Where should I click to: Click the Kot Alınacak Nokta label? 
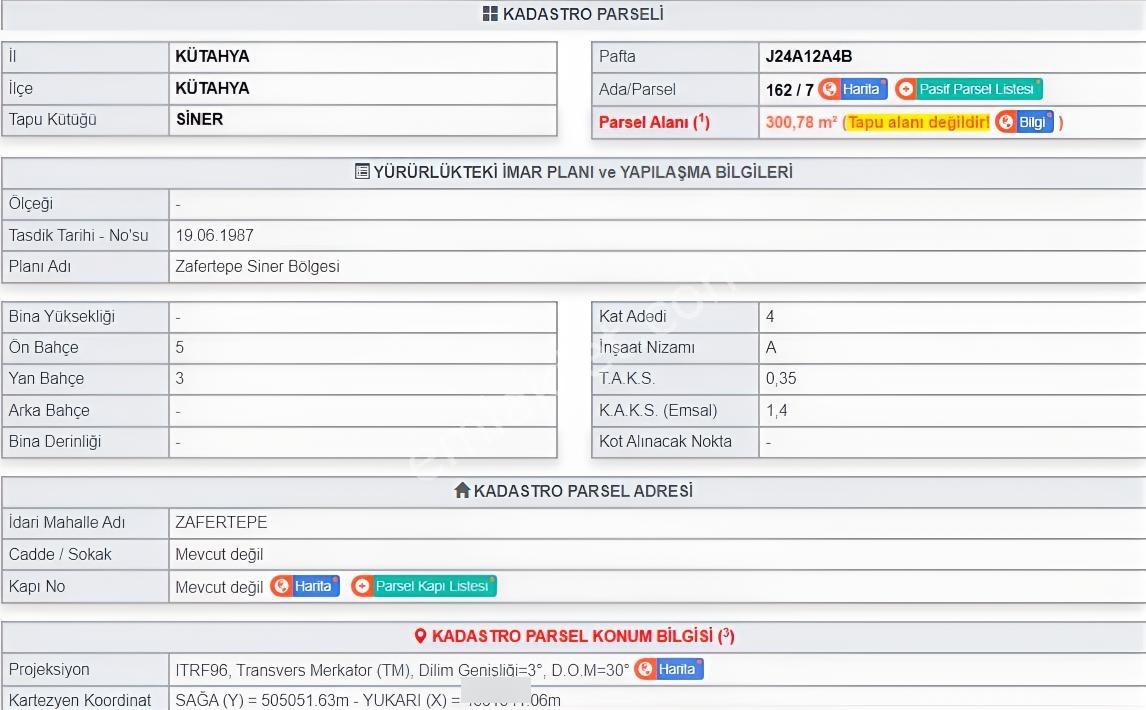[665, 442]
